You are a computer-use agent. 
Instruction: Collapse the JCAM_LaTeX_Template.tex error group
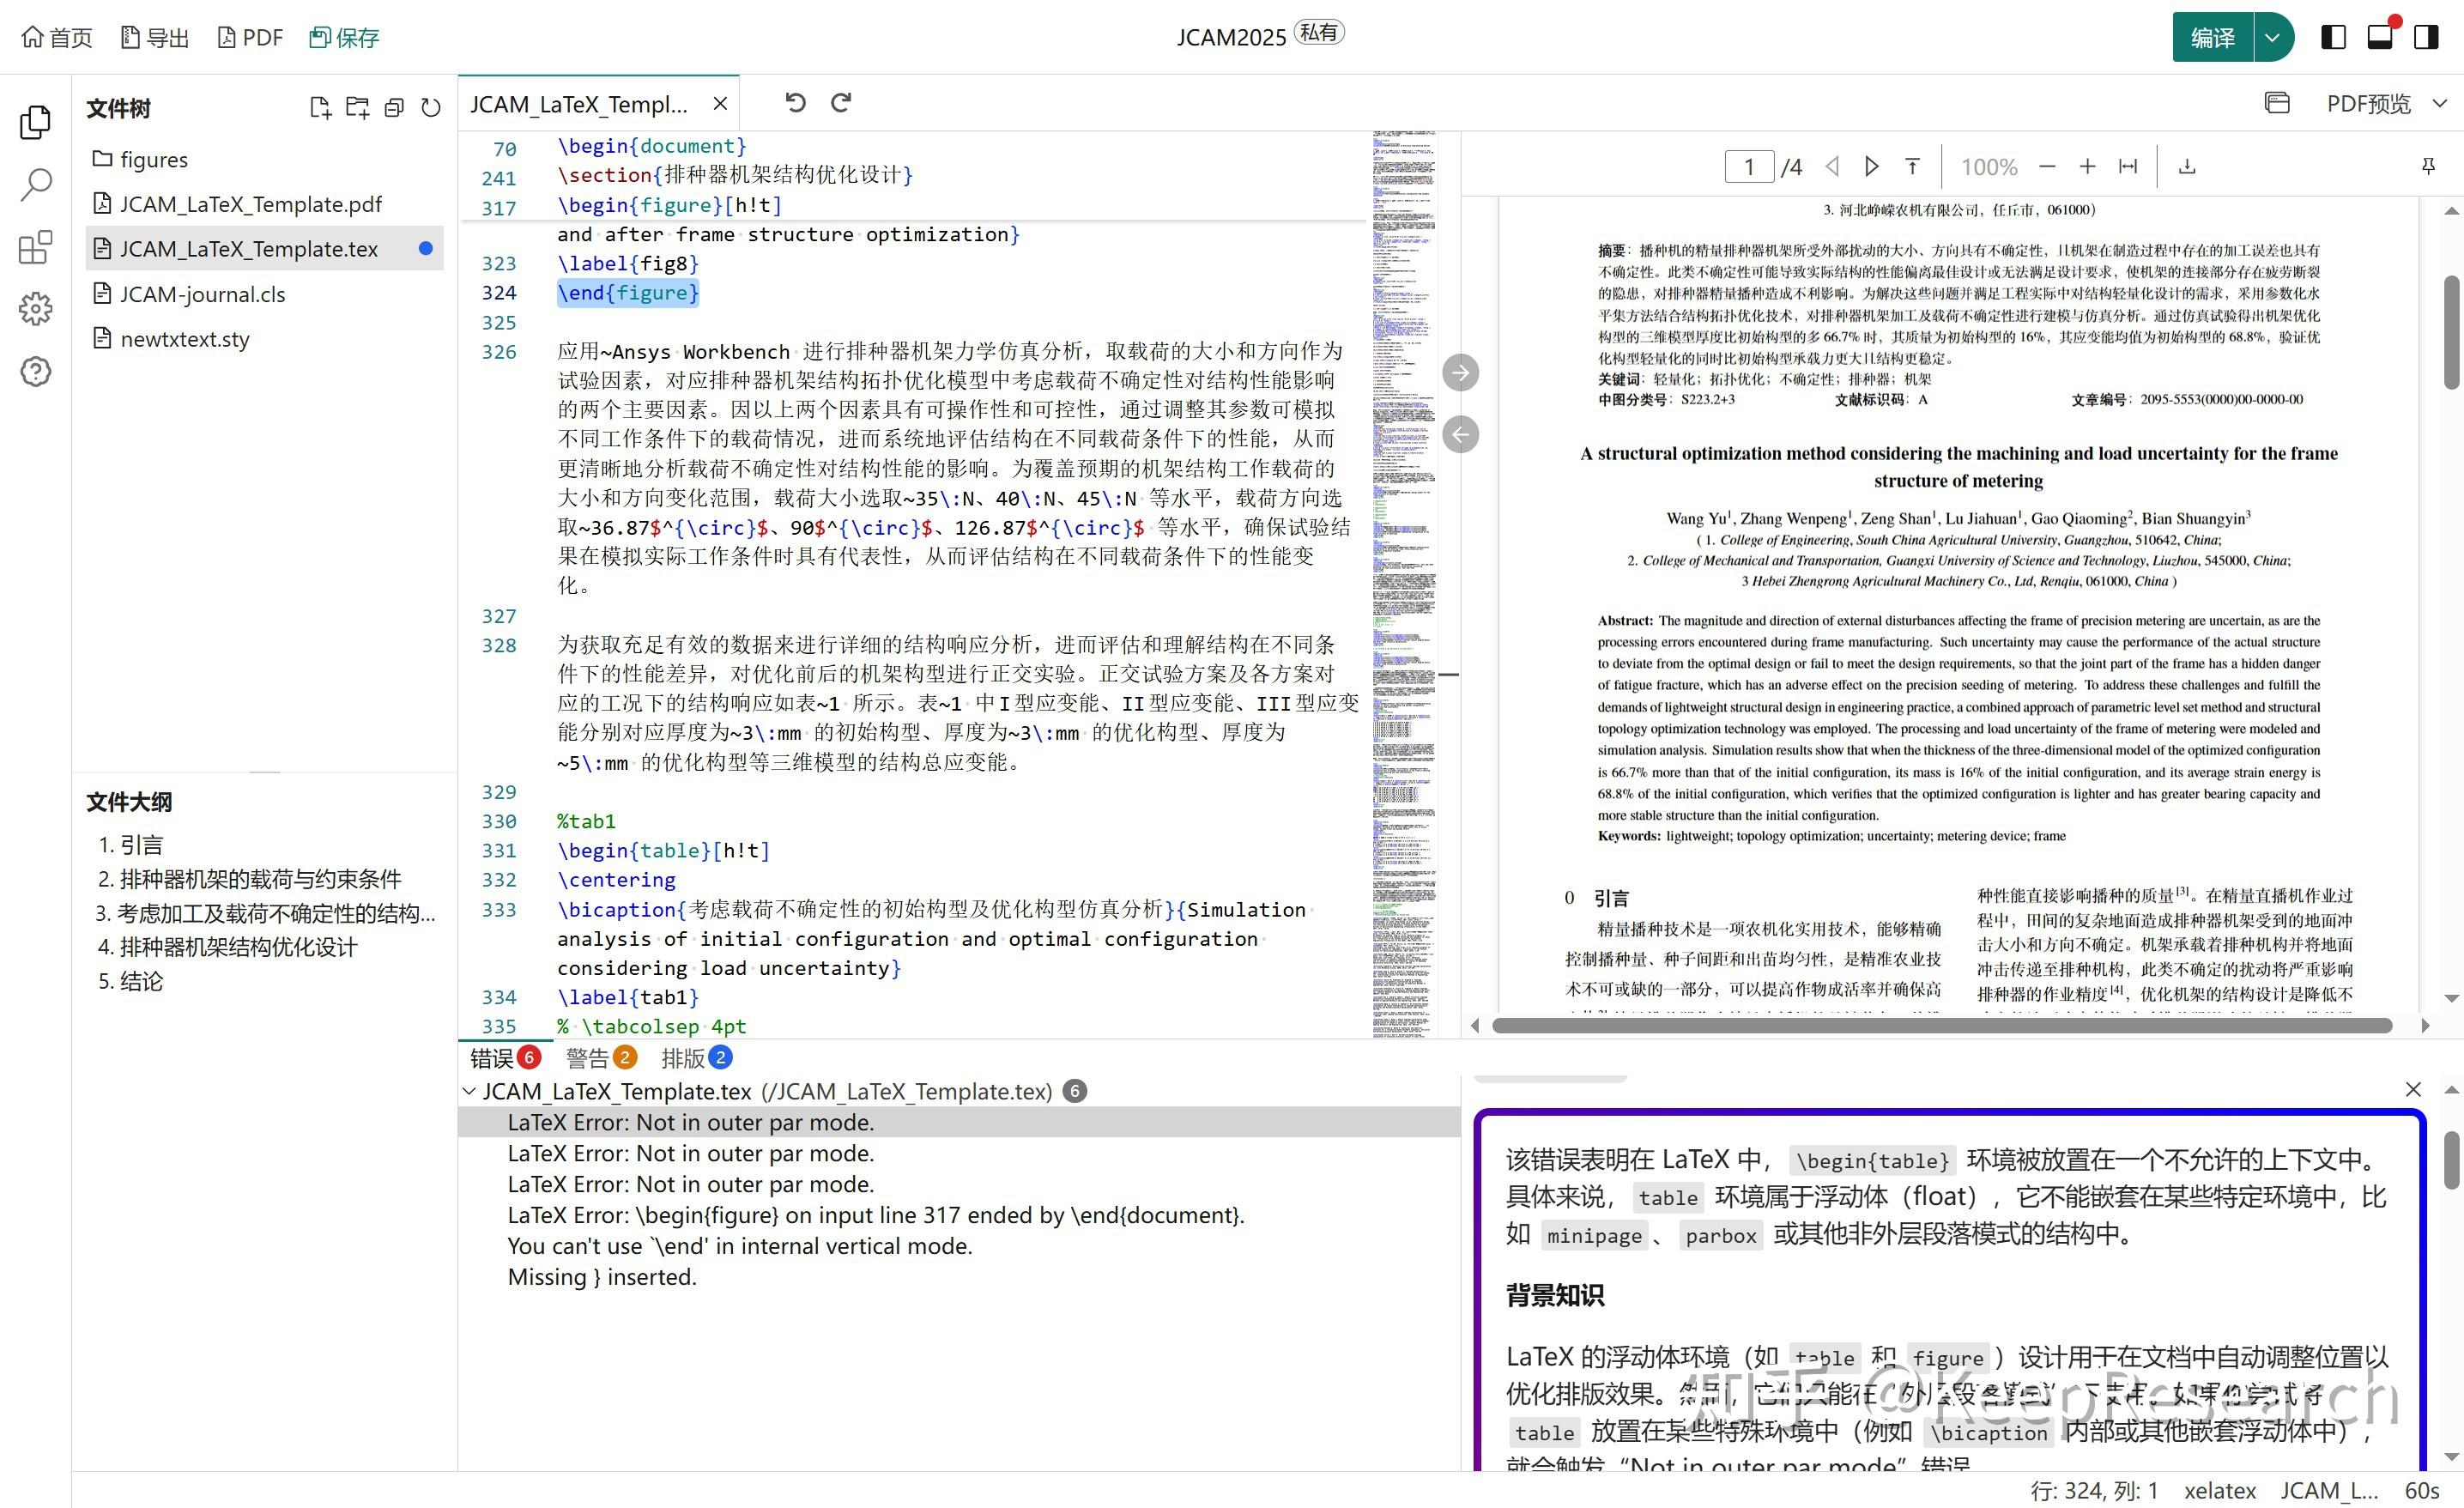click(x=469, y=1091)
